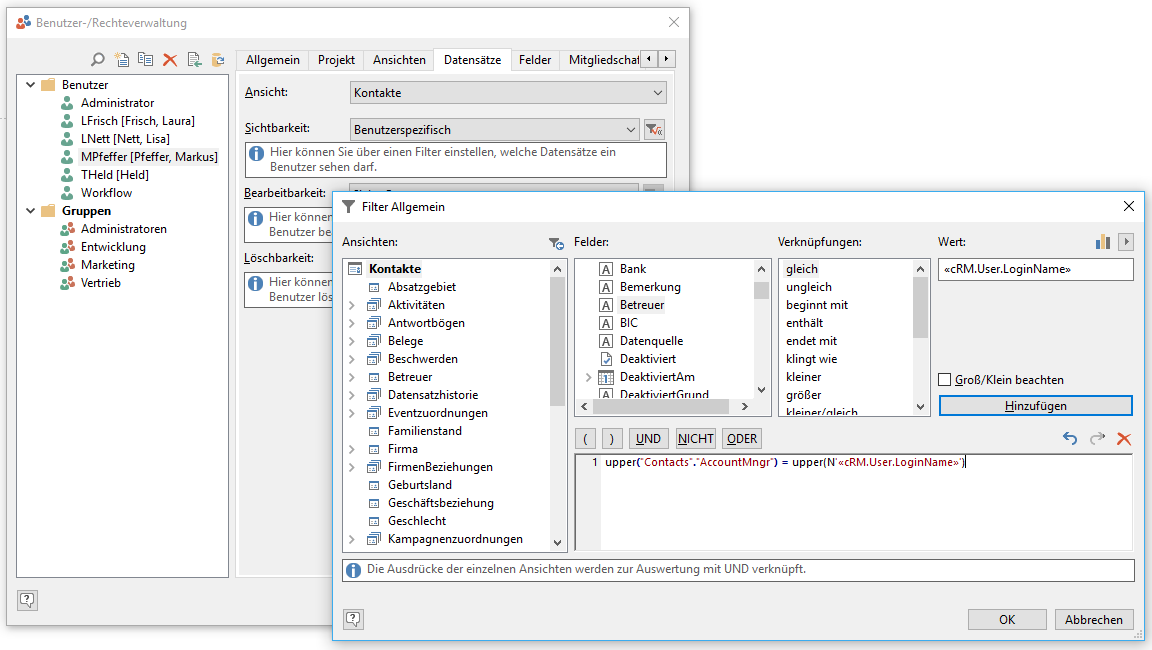Insert the ODER operator button
The width and height of the screenshot is (1152, 650).
tap(742, 439)
